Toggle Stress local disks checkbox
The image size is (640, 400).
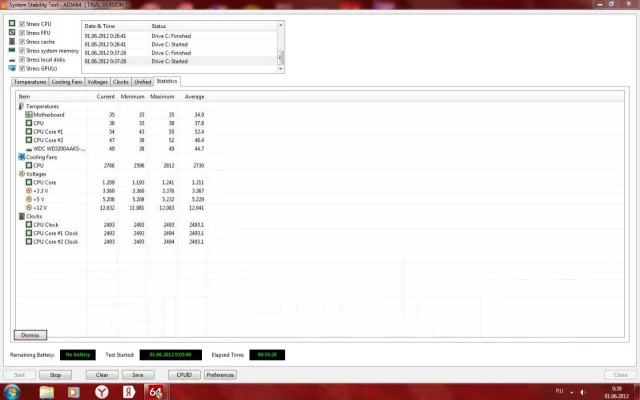(22, 60)
